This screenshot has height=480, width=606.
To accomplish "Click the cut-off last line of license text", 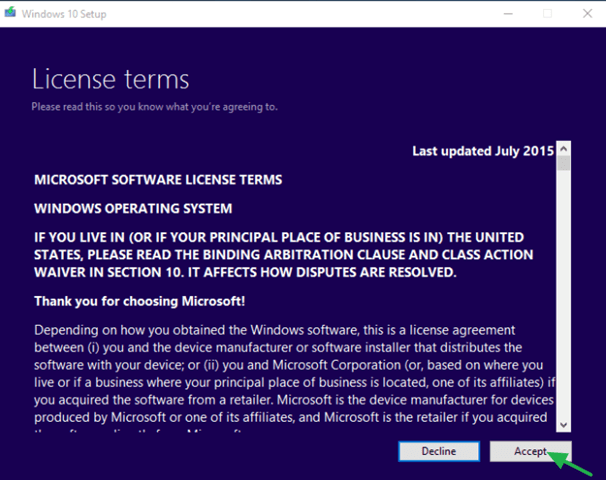I will coord(138,430).
